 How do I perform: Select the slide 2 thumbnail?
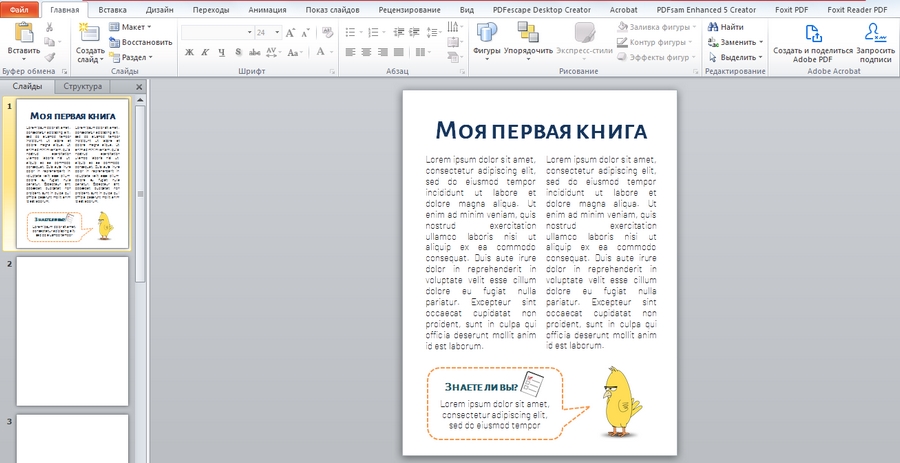point(71,330)
